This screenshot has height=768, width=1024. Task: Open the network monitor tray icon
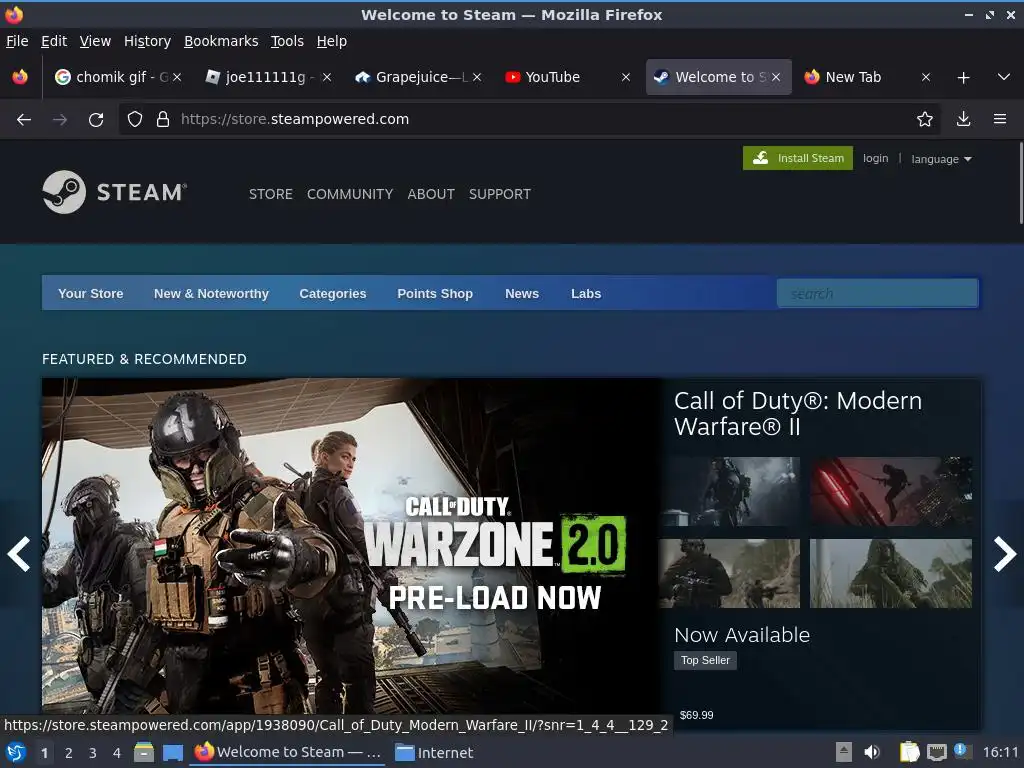click(x=936, y=752)
